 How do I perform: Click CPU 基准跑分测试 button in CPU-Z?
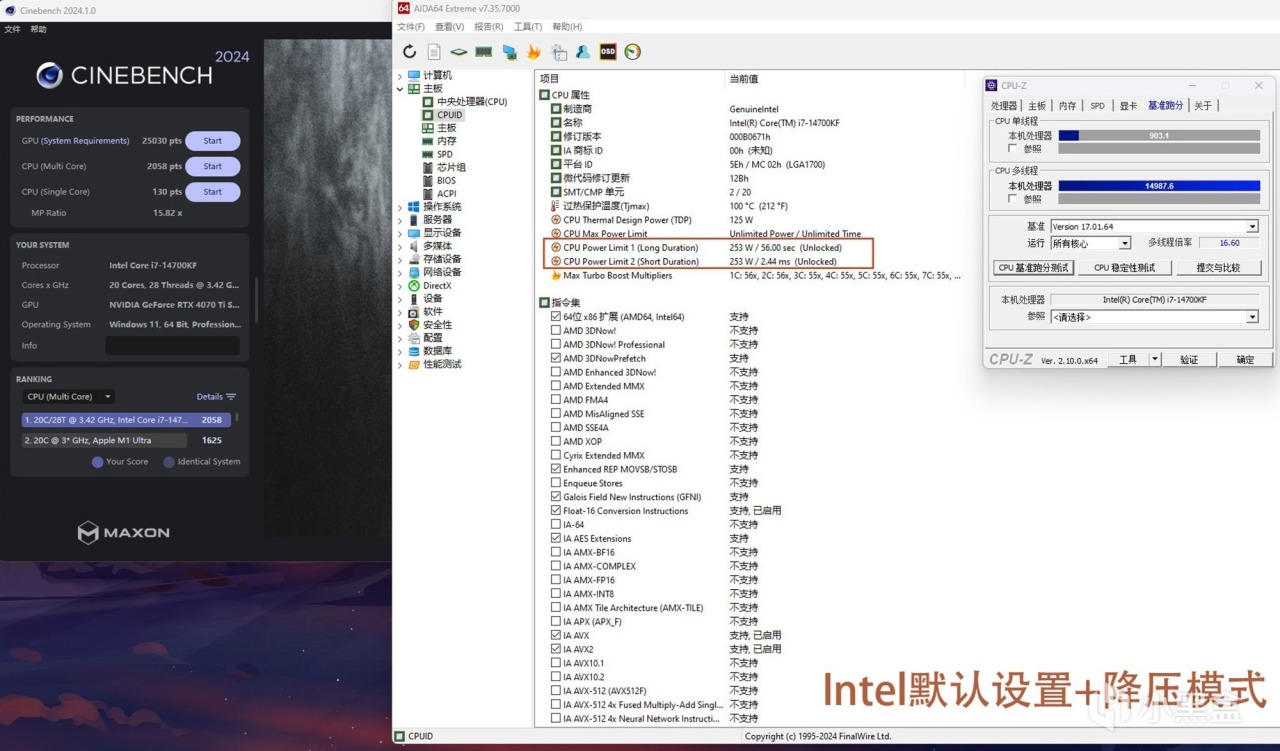(x=1034, y=268)
